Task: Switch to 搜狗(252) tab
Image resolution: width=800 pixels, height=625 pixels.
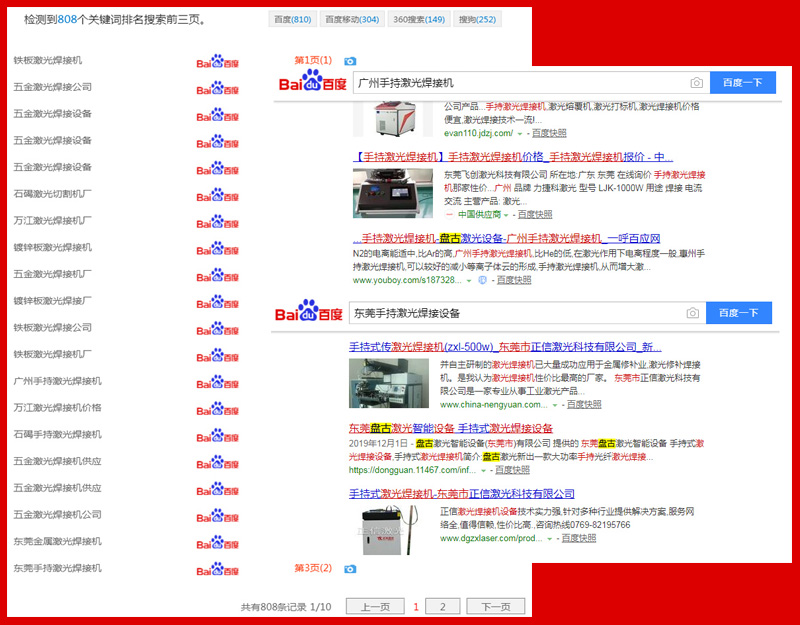Action: coord(478,19)
